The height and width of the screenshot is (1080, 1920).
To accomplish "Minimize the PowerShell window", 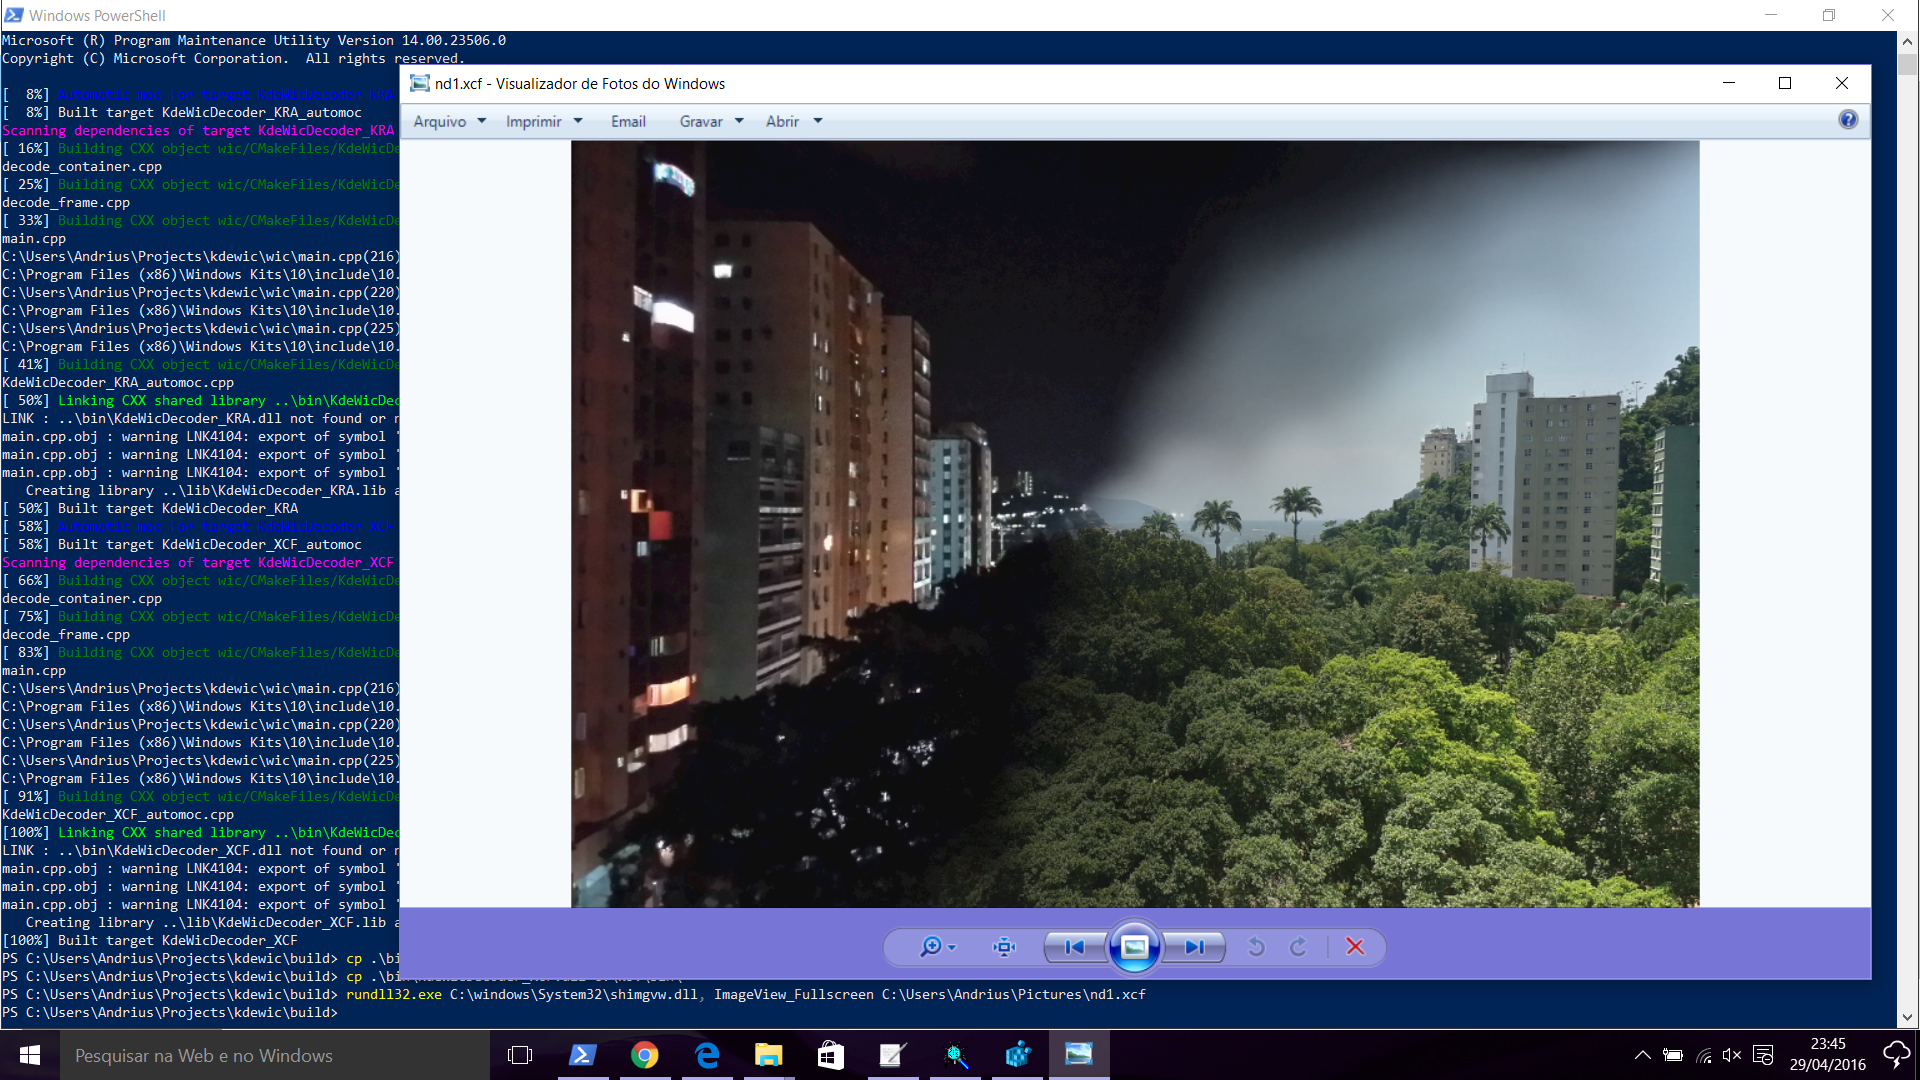I will point(1771,15).
